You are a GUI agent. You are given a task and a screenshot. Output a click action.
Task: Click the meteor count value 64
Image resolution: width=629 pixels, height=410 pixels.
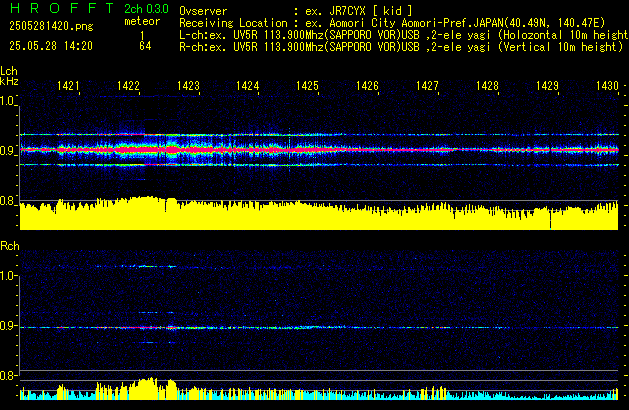pos(145,46)
